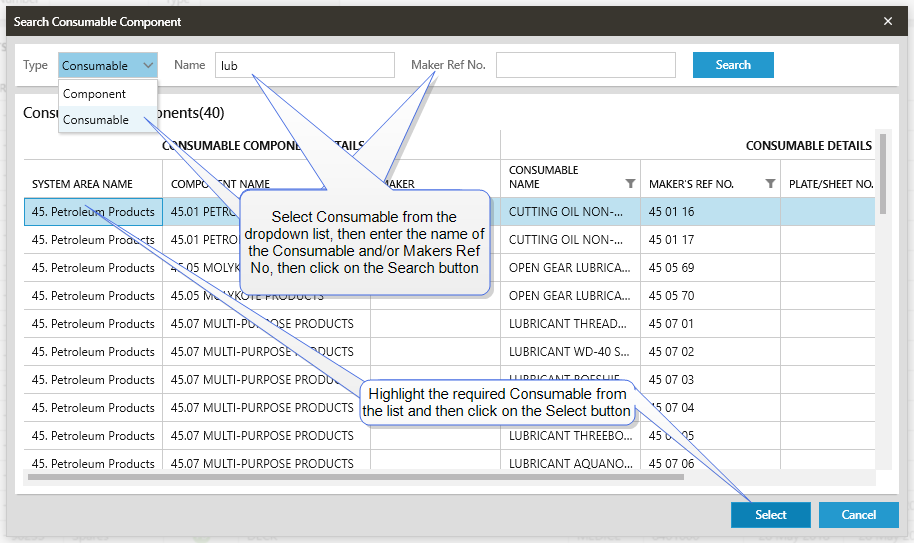Click the blue Search button

(733, 65)
